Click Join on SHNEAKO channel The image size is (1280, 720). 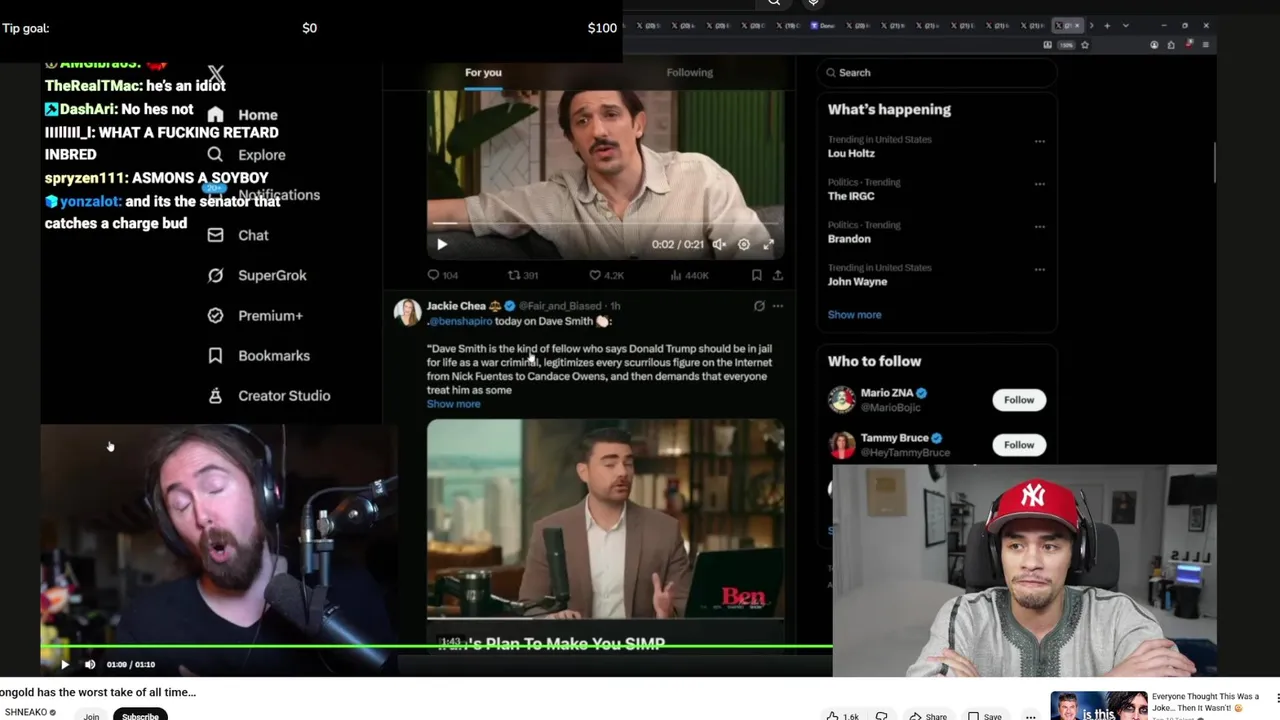[91, 716]
